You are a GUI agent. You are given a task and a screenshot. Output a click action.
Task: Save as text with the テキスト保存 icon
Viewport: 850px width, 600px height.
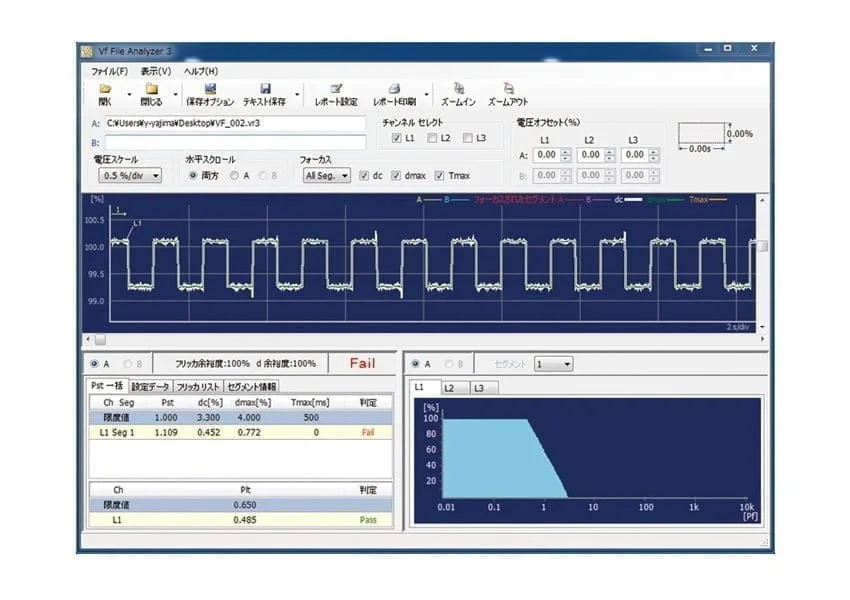click(x=265, y=89)
